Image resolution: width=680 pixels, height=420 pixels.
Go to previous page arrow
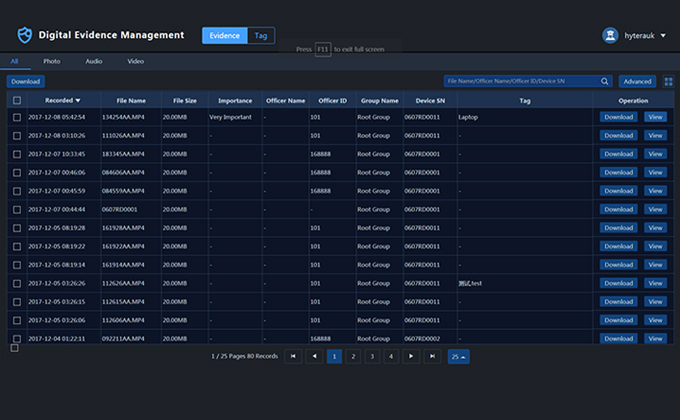[314, 357]
